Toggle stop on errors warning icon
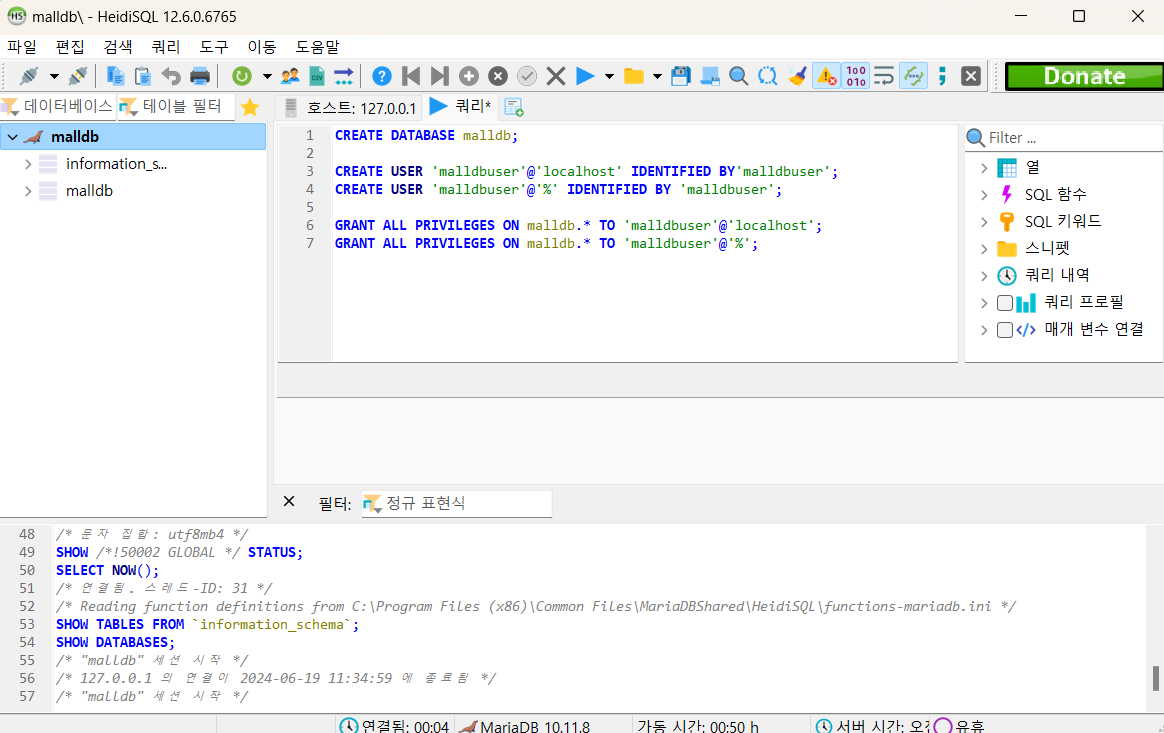This screenshot has width=1164, height=733. (826, 76)
